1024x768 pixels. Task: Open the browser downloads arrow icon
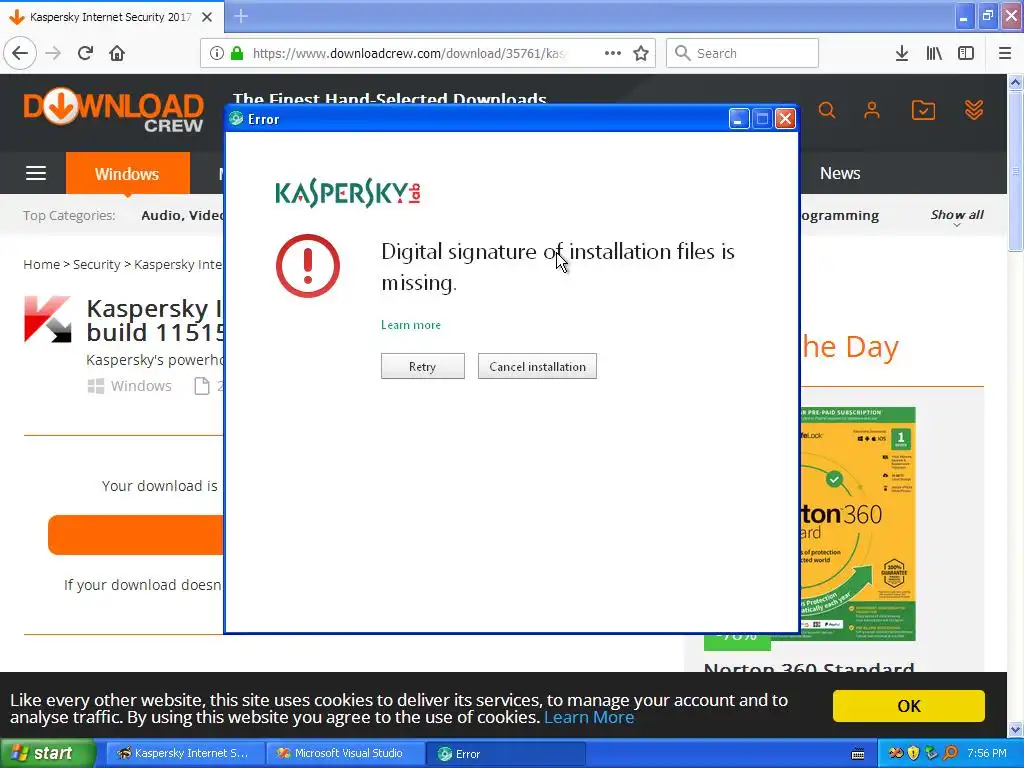coord(902,53)
